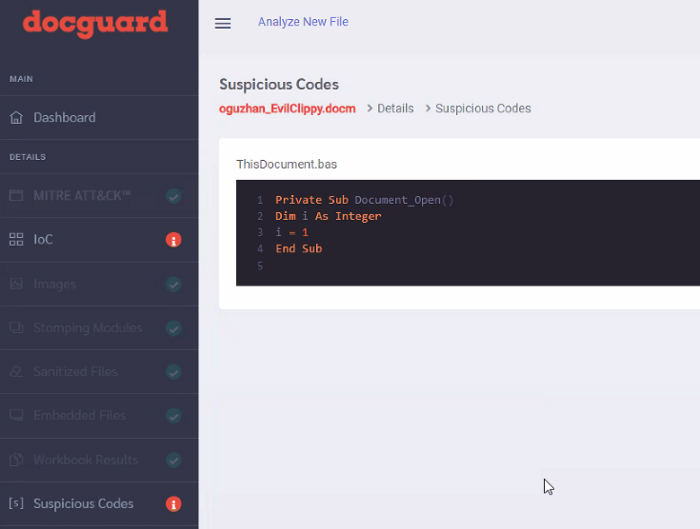Go to Details breadcrumb
Screen dimensions: 700x529
tap(396, 108)
